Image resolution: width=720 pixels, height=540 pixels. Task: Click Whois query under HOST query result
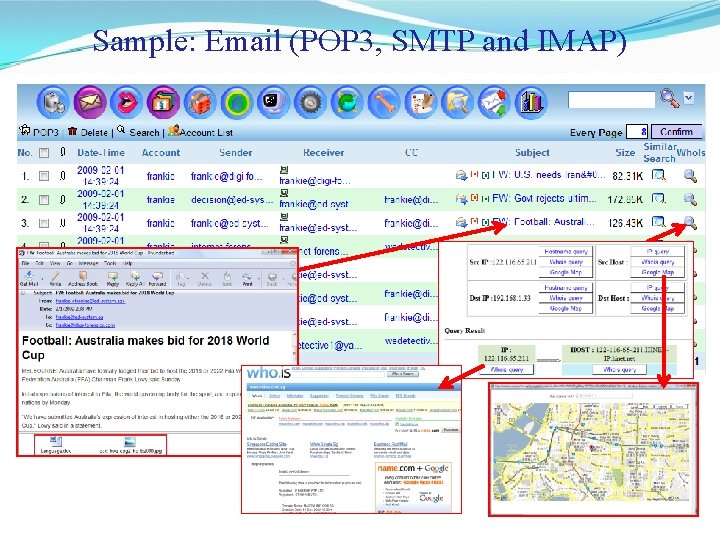pos(619,369)
